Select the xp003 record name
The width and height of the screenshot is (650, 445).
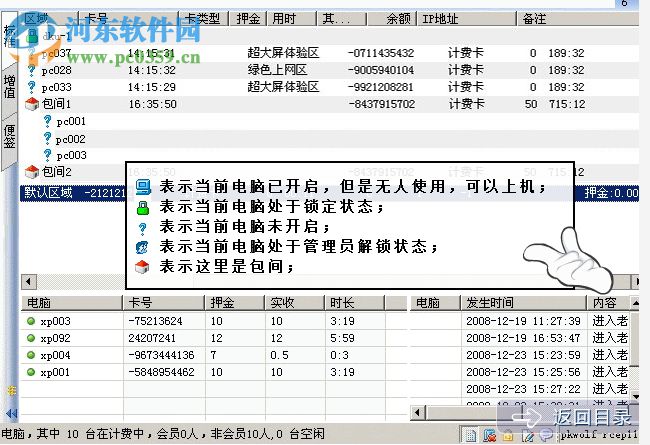[55, 321]
